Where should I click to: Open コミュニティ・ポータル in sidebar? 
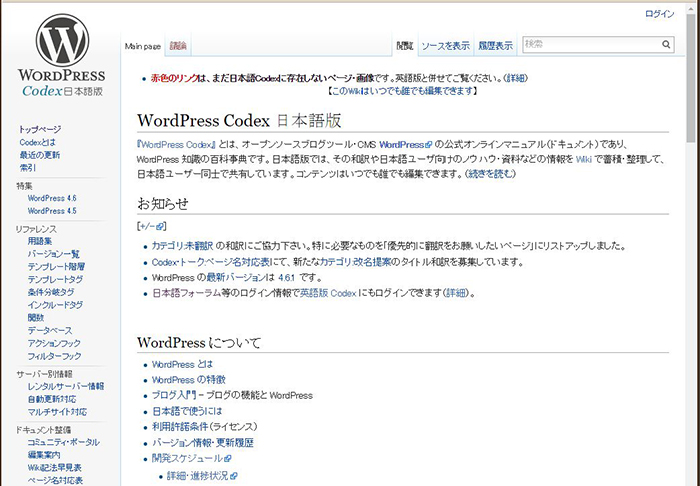tap(63, 442)
